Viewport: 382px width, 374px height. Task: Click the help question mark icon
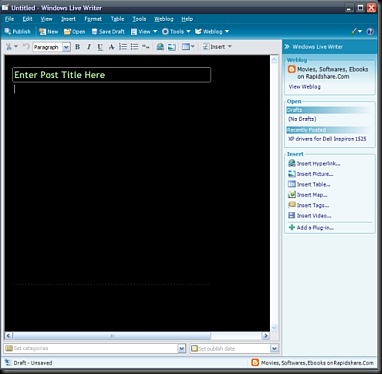pos(370,32)
